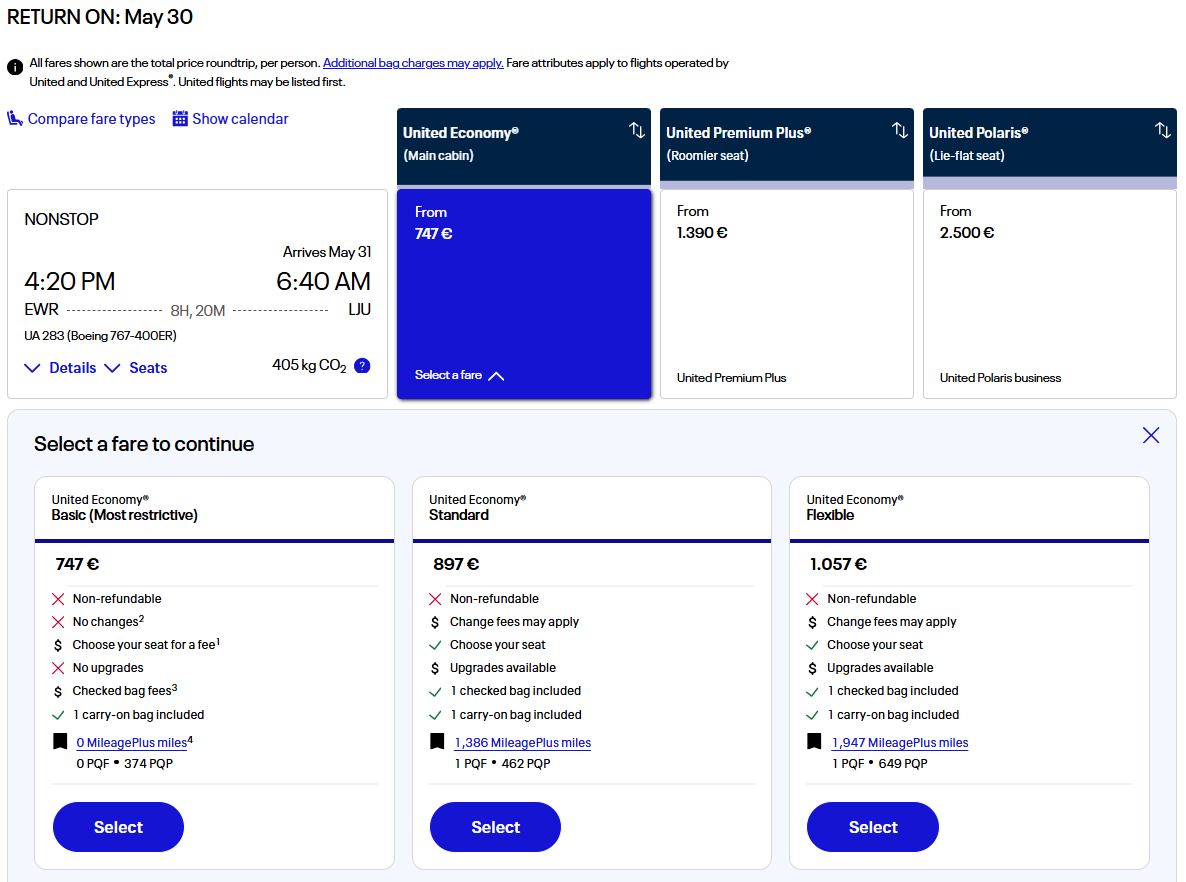Screen dimensions: 1186x882
Task: Click X icon beside No changes
Action: pos(57,622)
